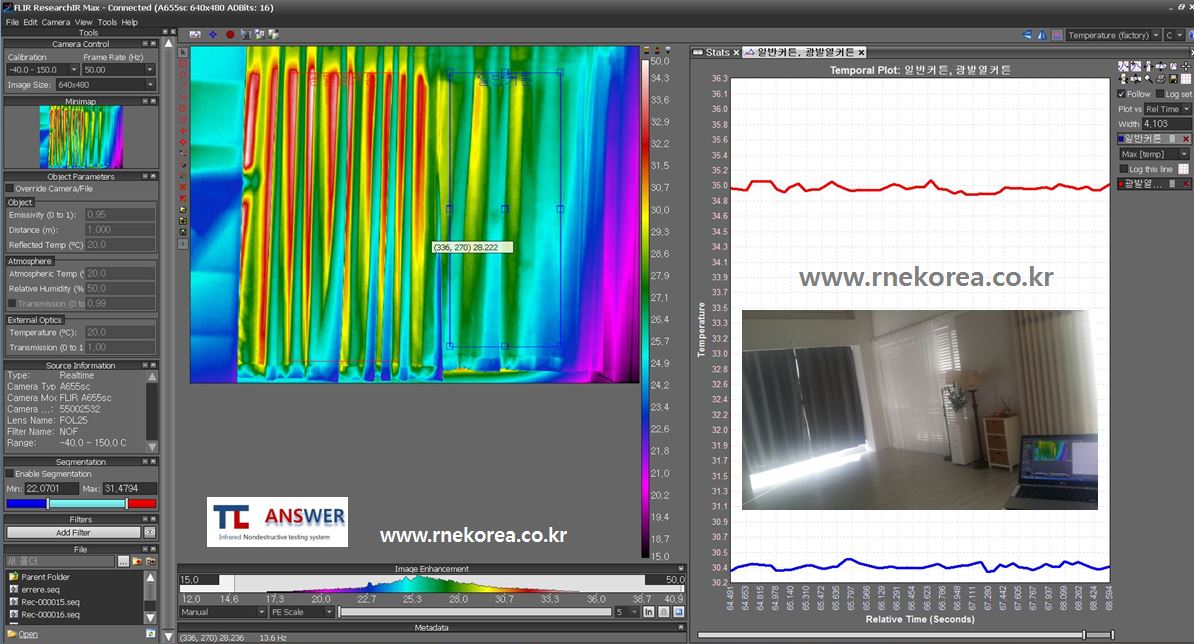Click the print icon in the plot tools

1160,78
